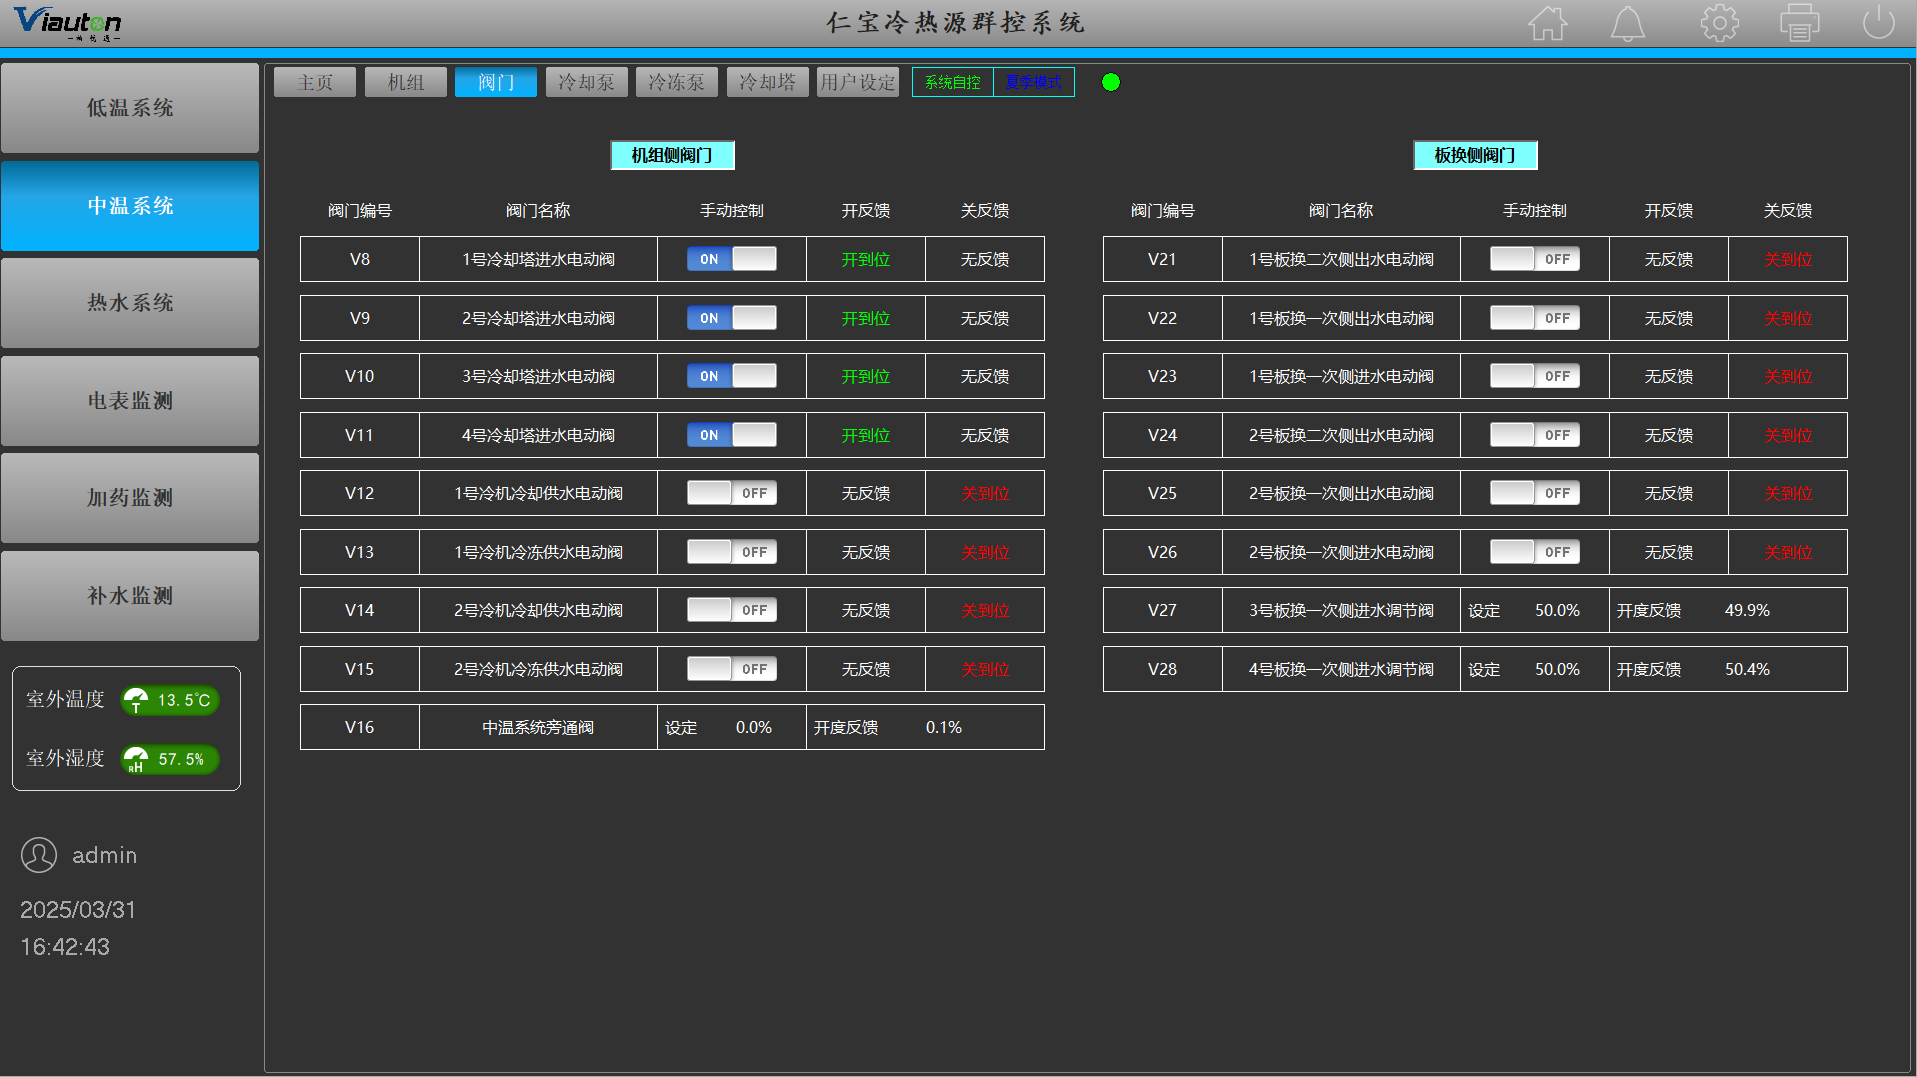Open the alarm bell notifications
The image size is (1917, 1077).
(1628, 23)
